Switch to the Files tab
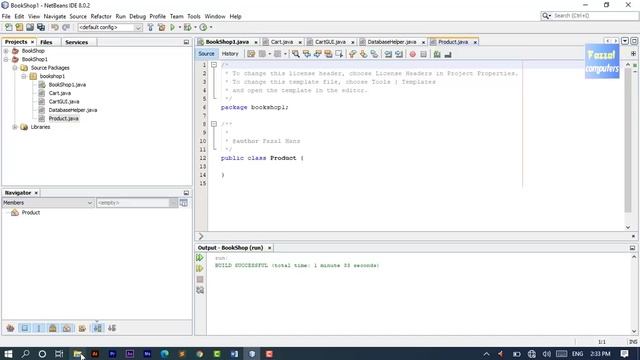The image size is (640, 360). (46, 42)
